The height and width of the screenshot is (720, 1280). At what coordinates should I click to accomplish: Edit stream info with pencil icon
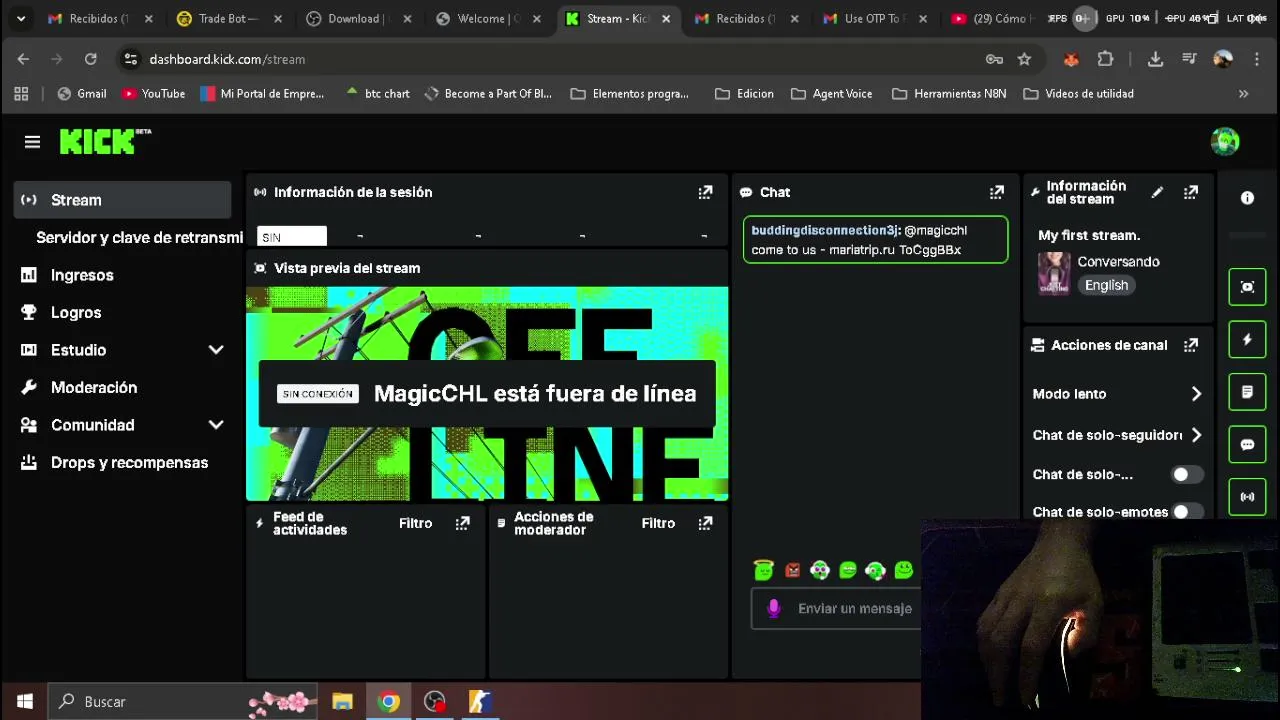coord(1157,192)
